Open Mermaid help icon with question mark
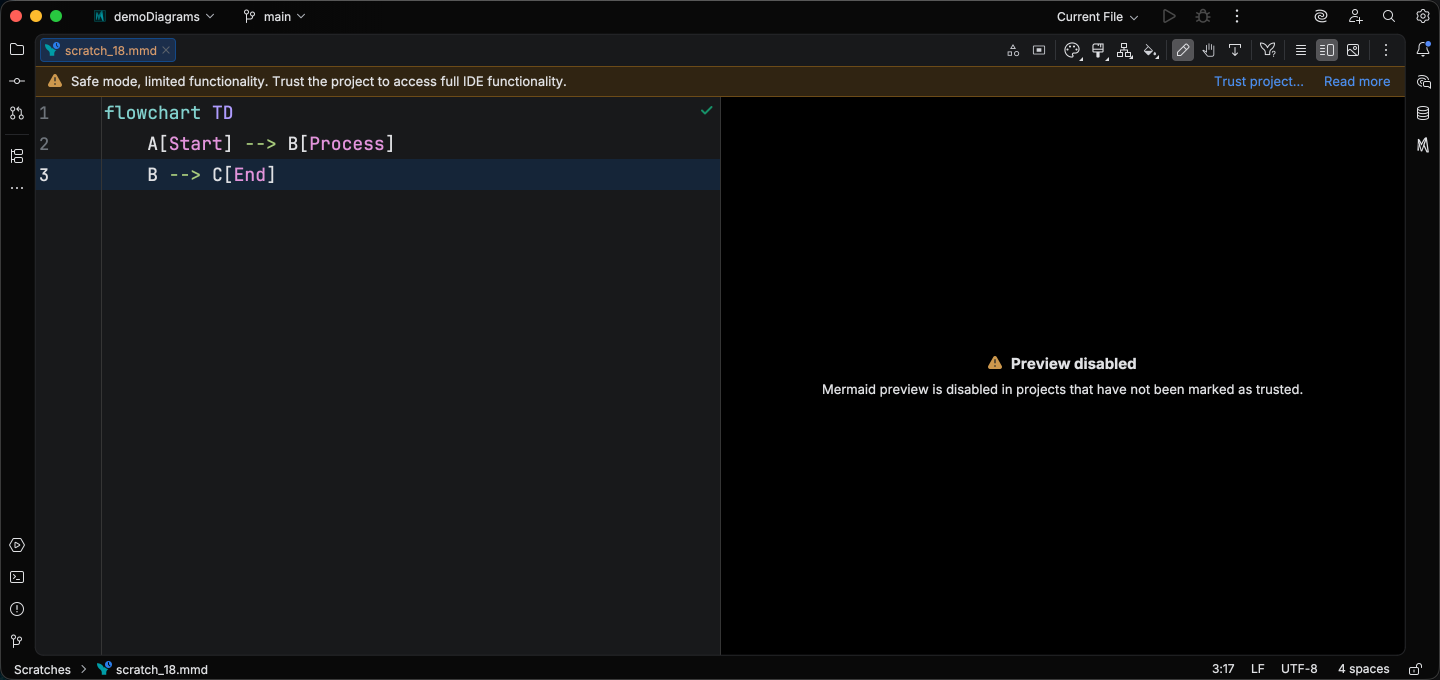Viewport: 1440px width, 680px height. 1268,50
